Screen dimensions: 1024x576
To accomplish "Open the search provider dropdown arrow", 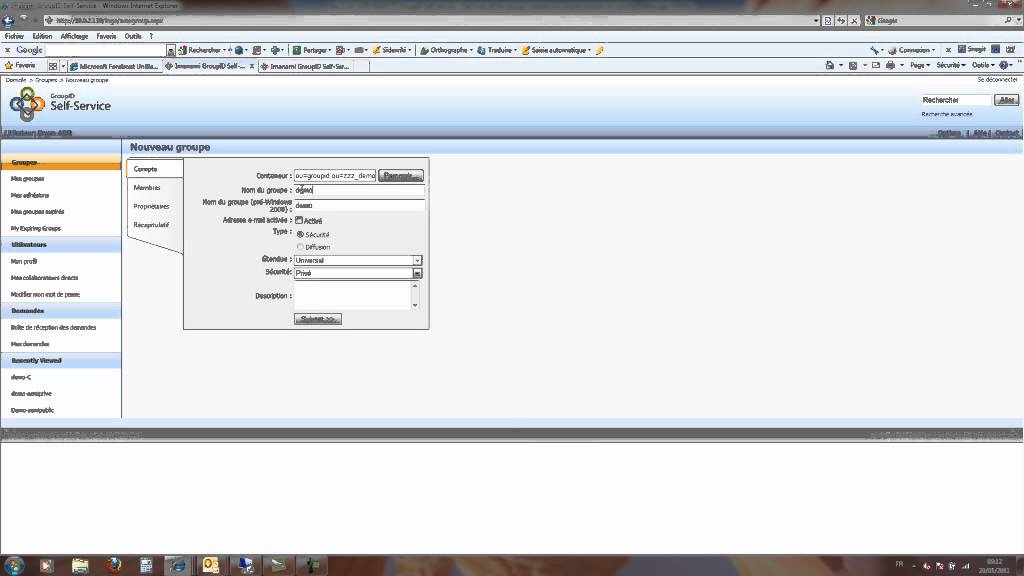I will [x=1019, y=20].
